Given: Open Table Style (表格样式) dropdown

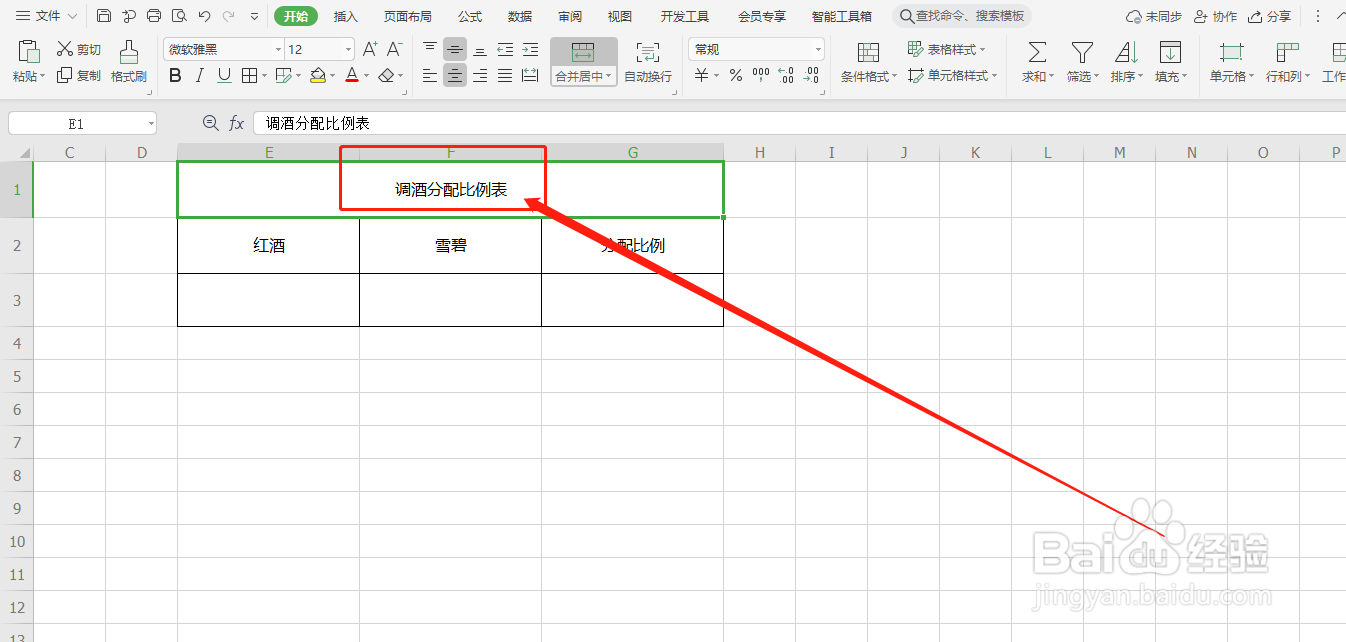Looking at the screenshot, I should point(946,49).
